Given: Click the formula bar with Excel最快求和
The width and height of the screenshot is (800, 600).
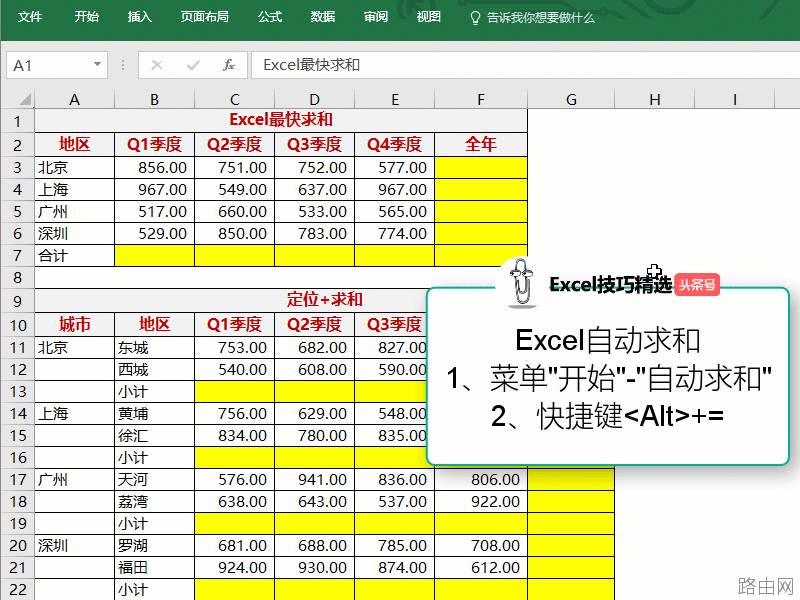Looking at the screenshot, I should 526,65.
